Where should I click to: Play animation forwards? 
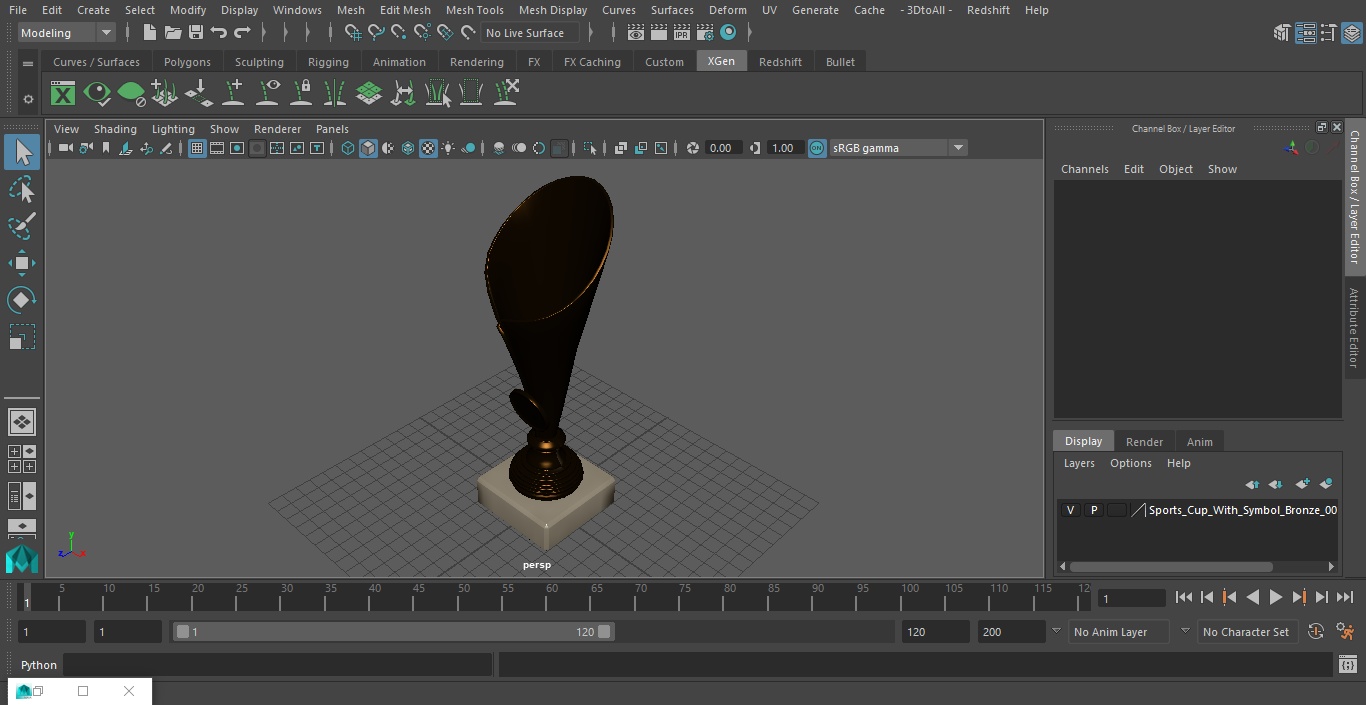(x=1275, y=597)
